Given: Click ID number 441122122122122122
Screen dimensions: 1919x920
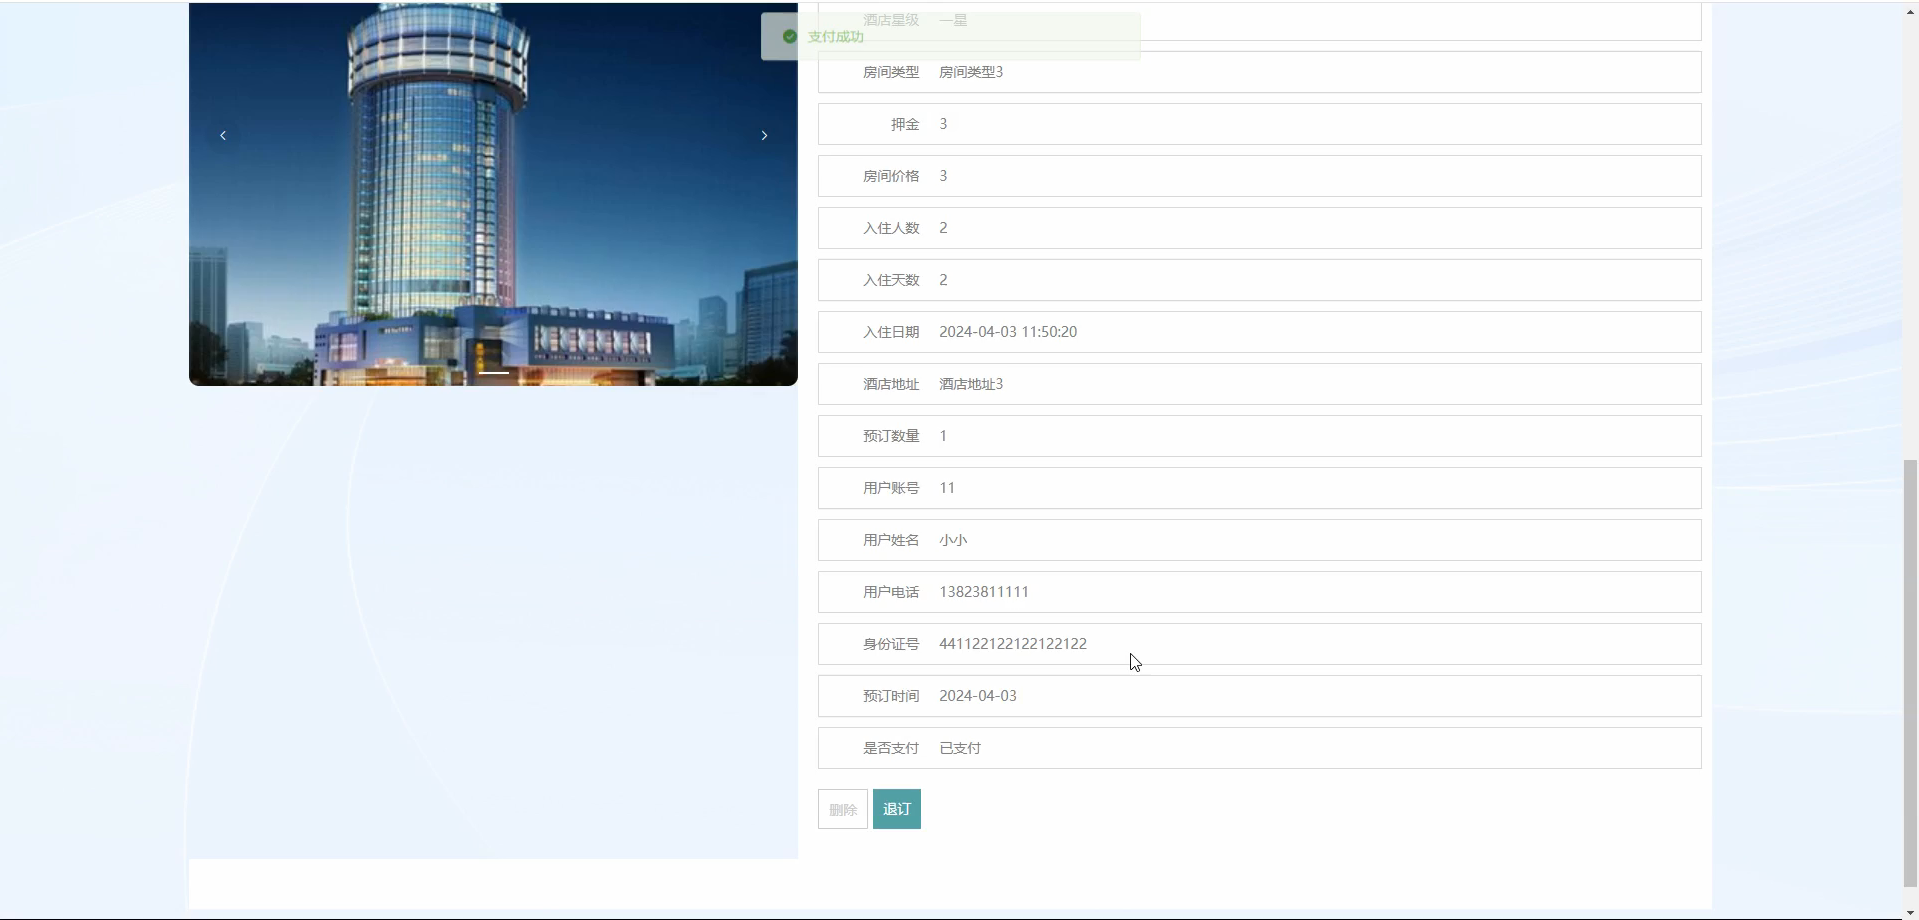Looking at the screenshot, I should [1013, 644].
